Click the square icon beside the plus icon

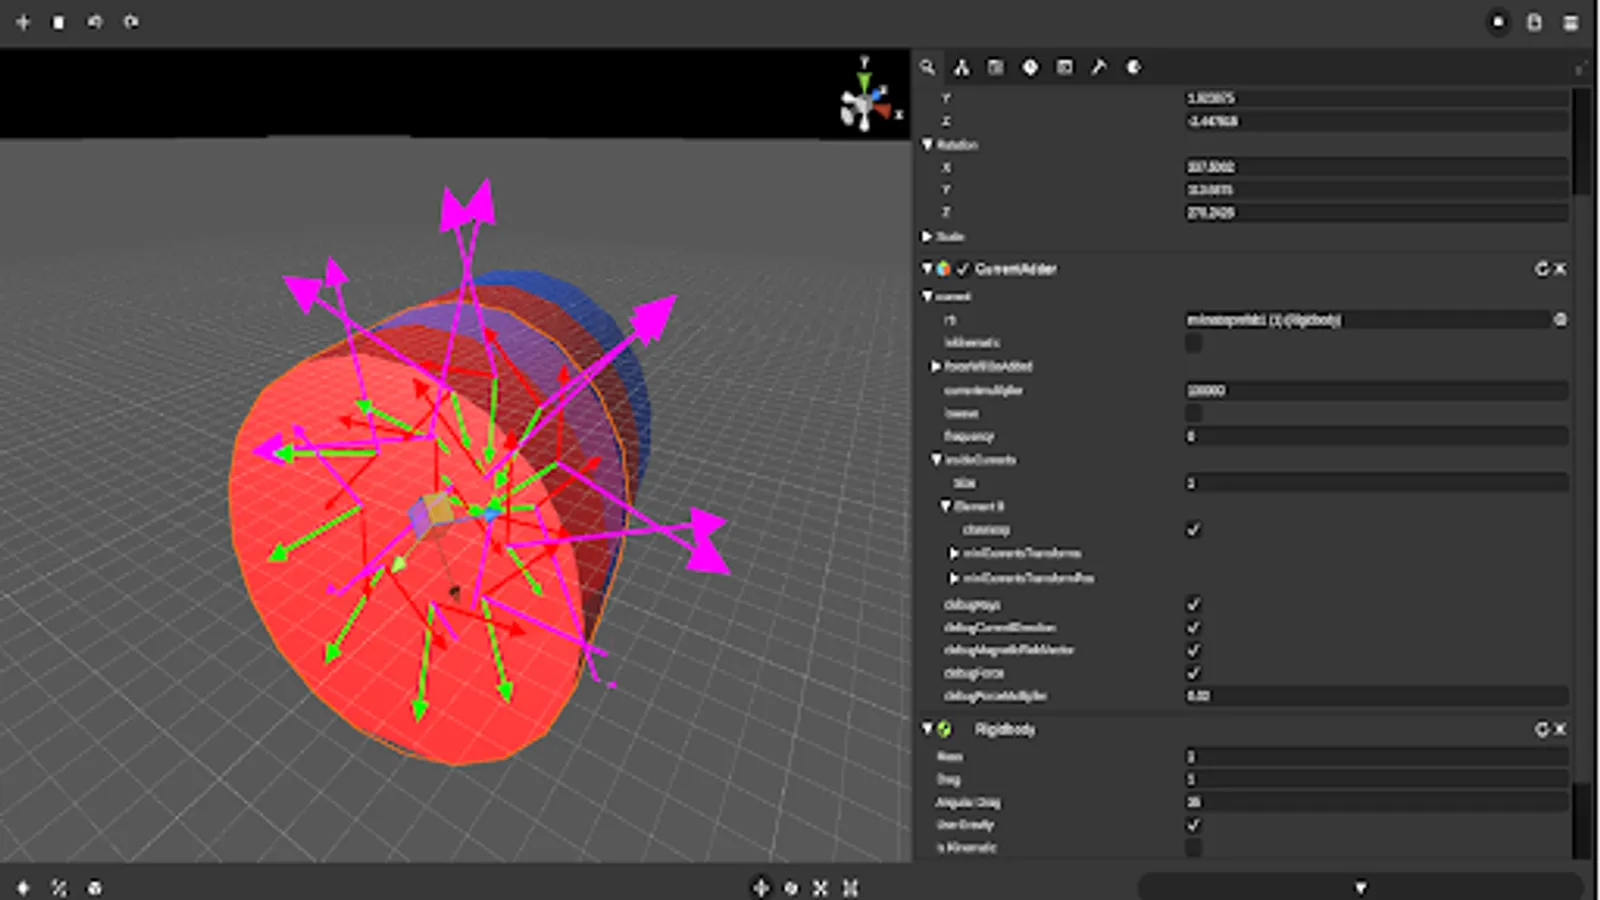point(59,22)
